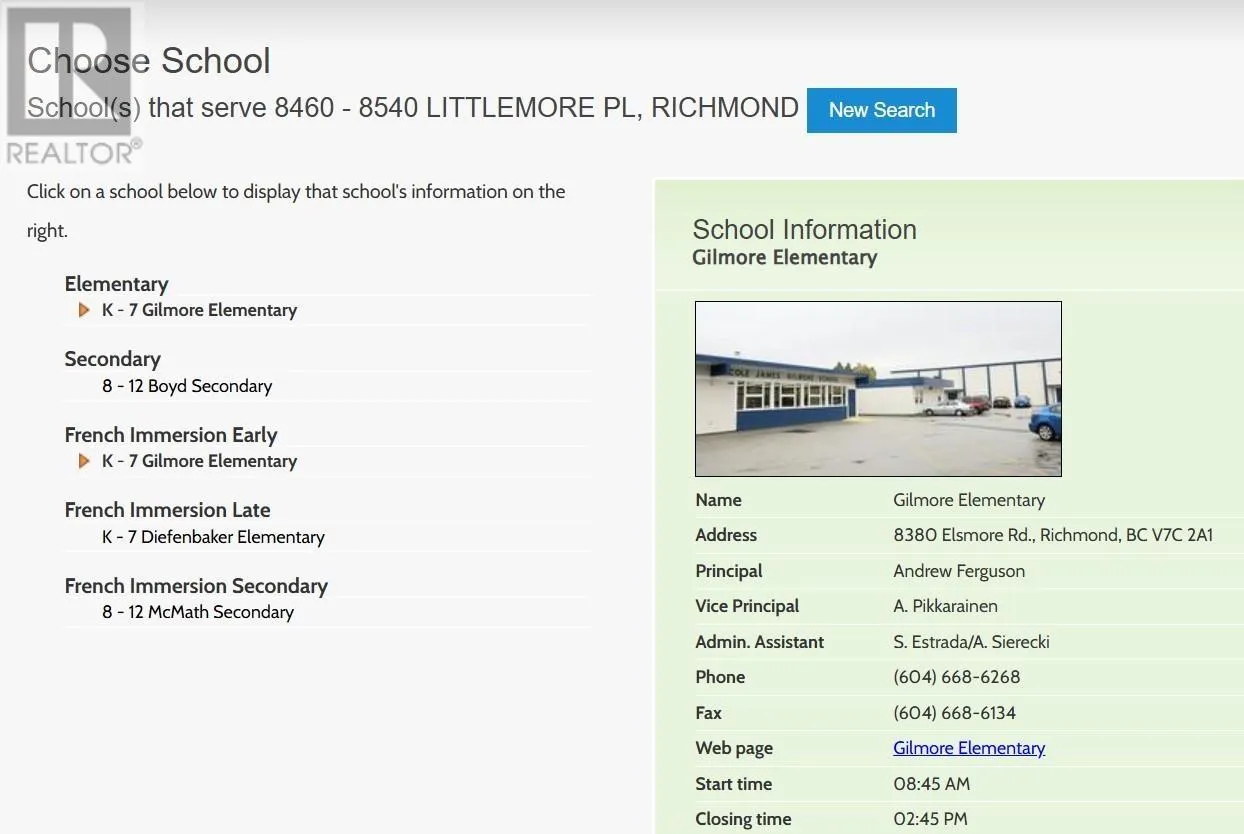Viewport: 1244px width, 834px height.
Task: Click the French Immersion Late heading
Action: pos(167,510)
